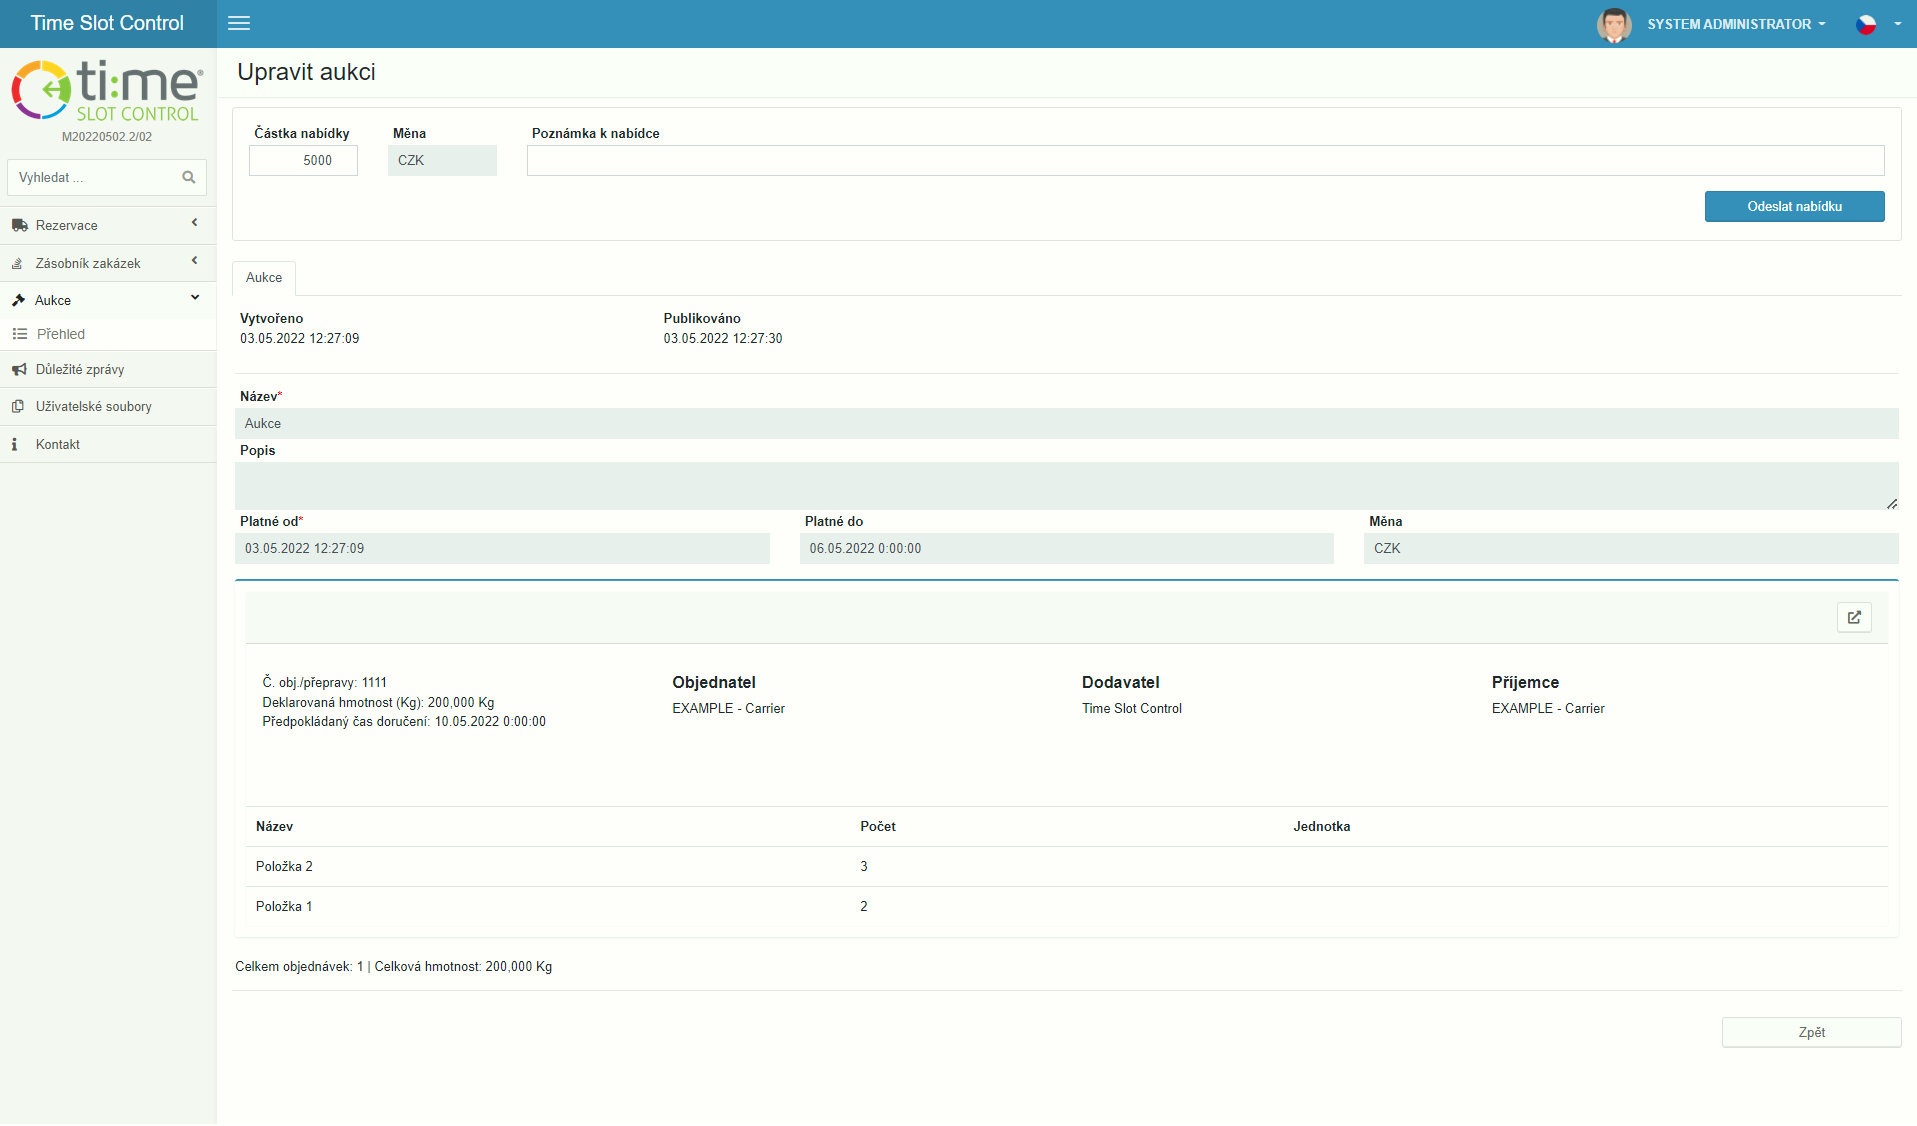
Task: Click the Vytvořeno timestamp 12:27:09
Action: pyautogui.click(x=299, y=338)
